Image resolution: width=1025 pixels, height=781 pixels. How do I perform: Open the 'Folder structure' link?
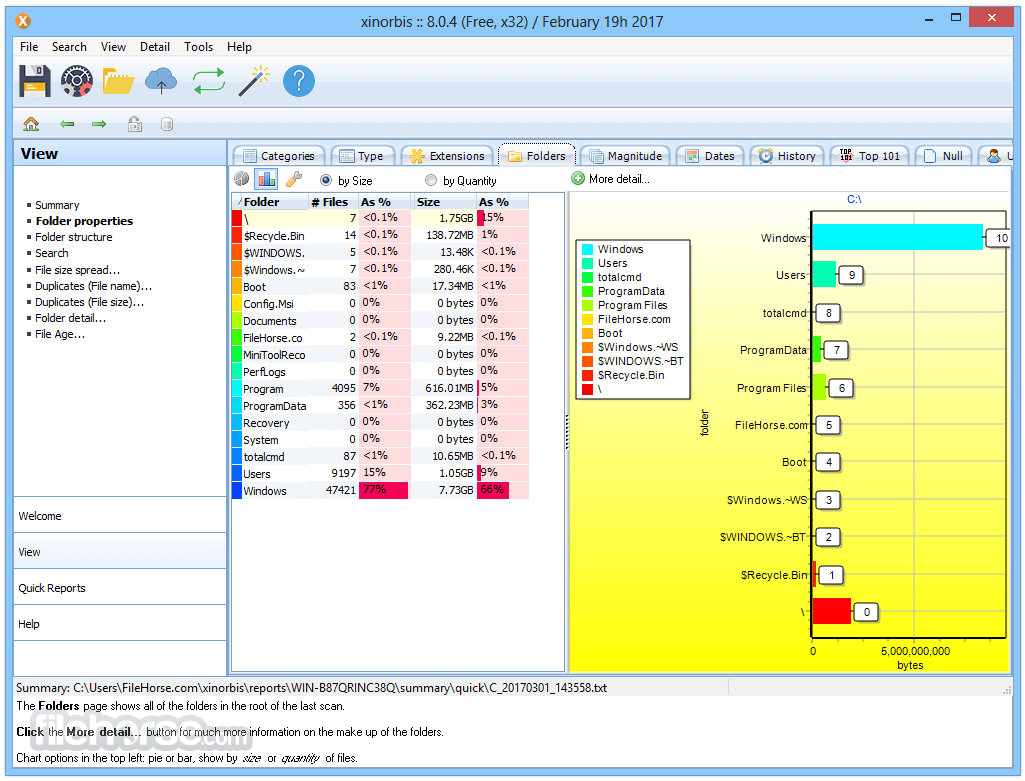point(74,237)
